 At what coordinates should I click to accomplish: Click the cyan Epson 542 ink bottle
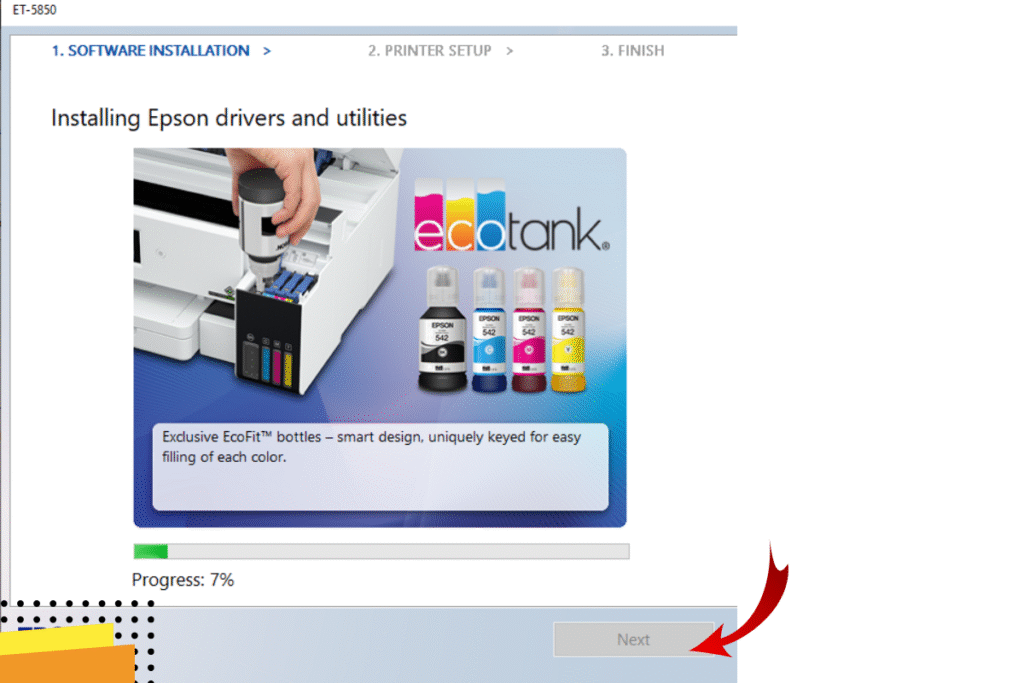pos(488,330)
